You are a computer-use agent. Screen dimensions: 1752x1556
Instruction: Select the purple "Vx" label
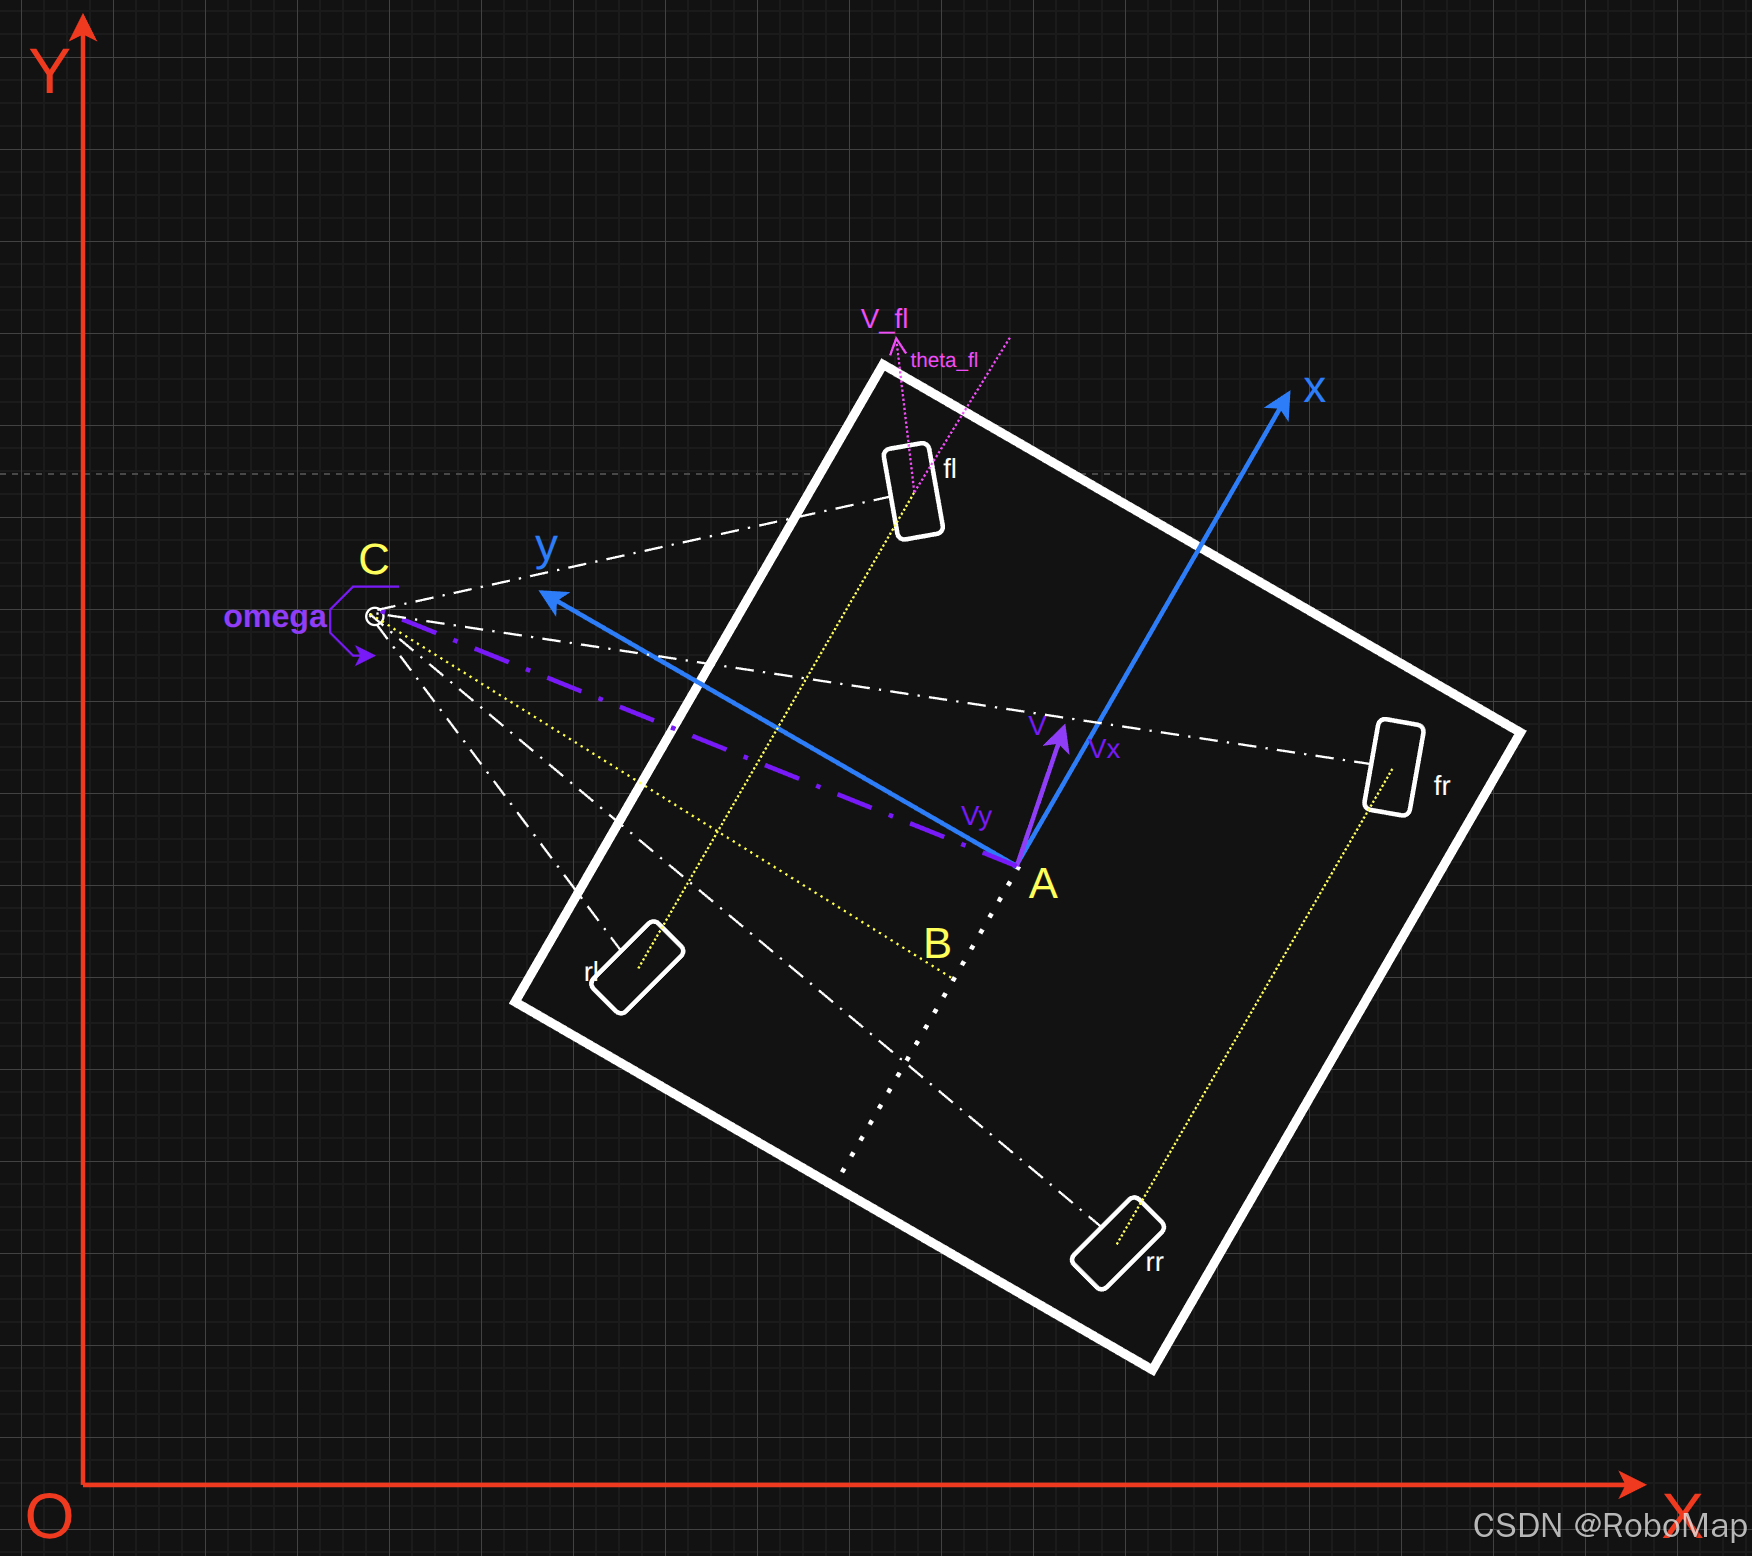pos(1104,749)
